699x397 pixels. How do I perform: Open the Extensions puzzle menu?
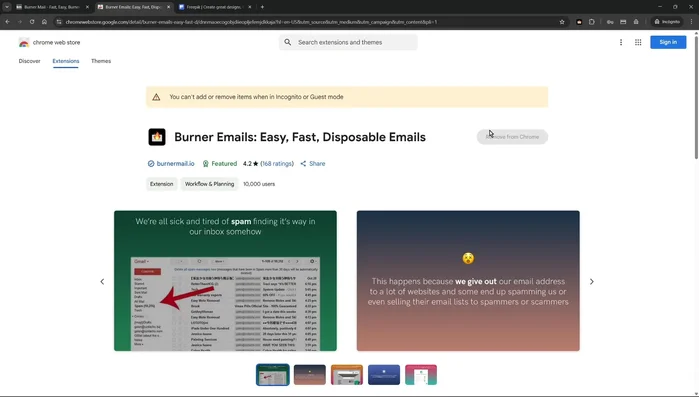pos(592,22)
